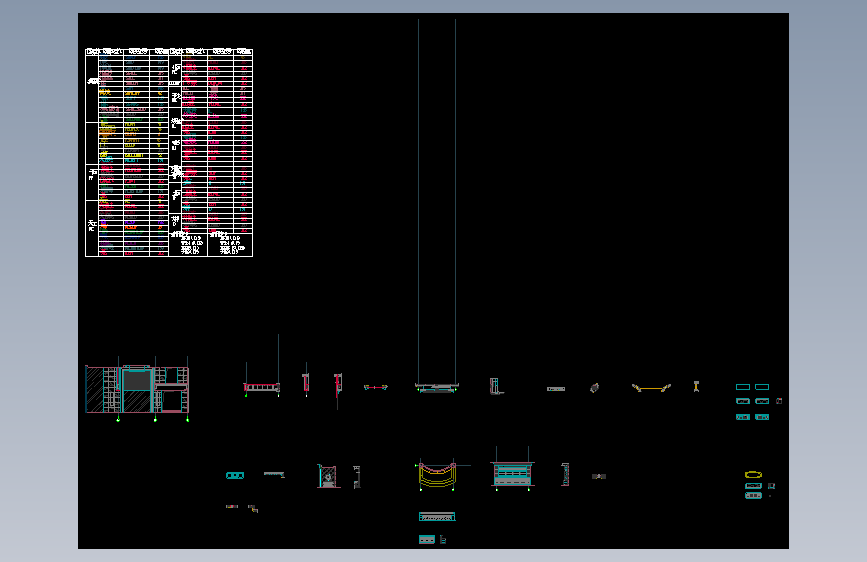Select the yellow oval outline
This screenshot has width=867, height=562.
753,475
